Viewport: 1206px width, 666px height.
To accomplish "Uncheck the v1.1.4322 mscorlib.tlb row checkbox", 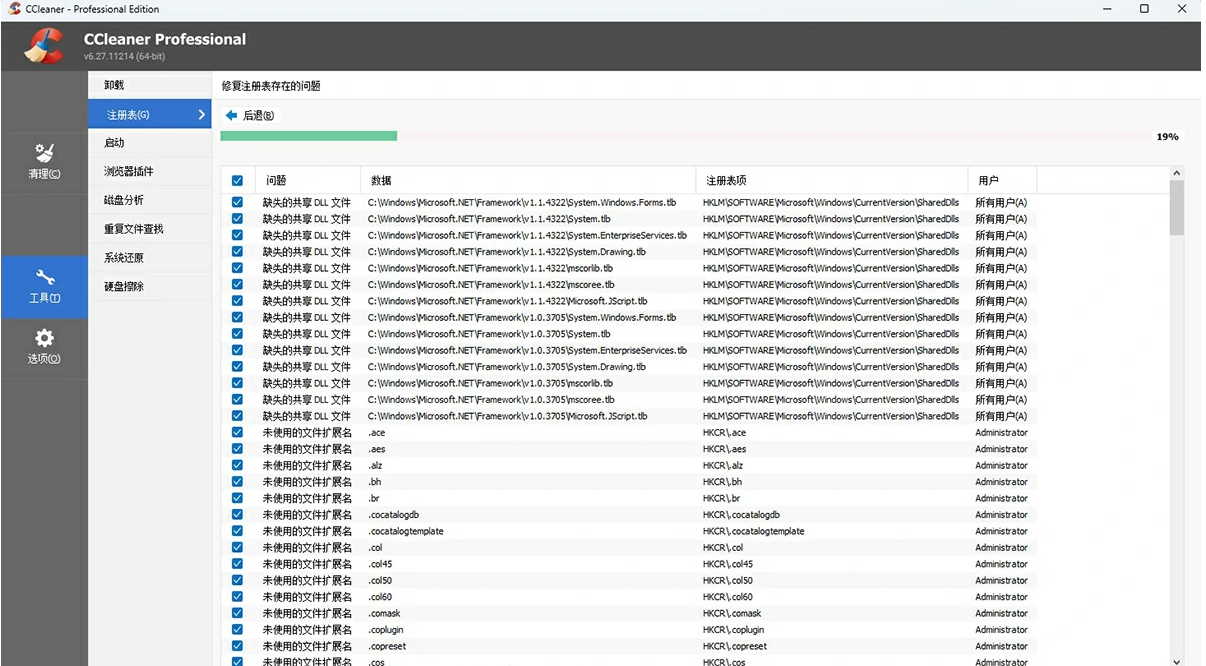I will (237, 268).
